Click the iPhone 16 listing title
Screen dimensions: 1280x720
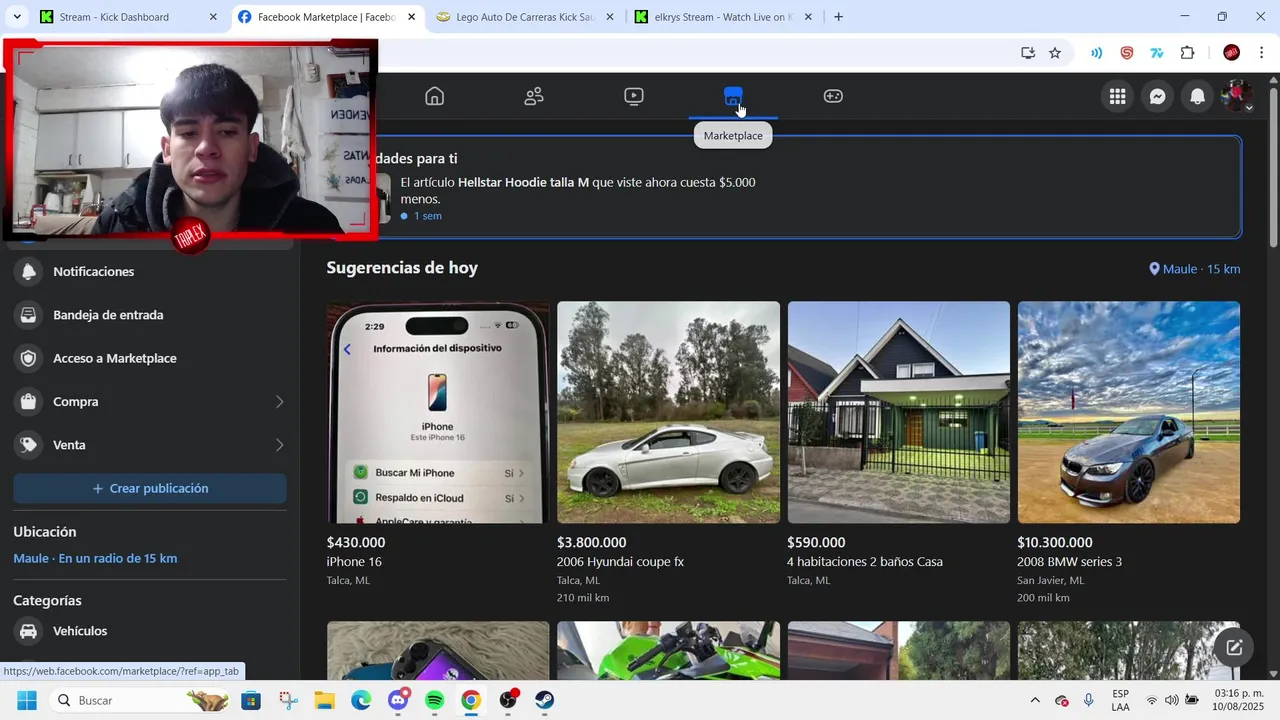click(x=354, y=562)
